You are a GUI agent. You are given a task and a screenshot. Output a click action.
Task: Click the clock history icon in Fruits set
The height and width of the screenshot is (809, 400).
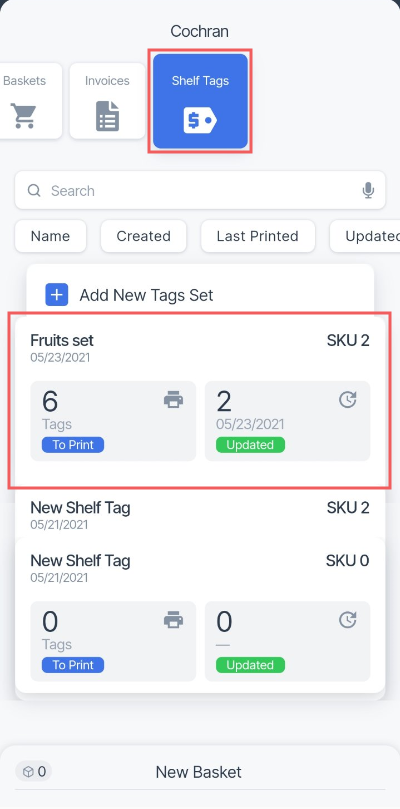click(348, 399)
